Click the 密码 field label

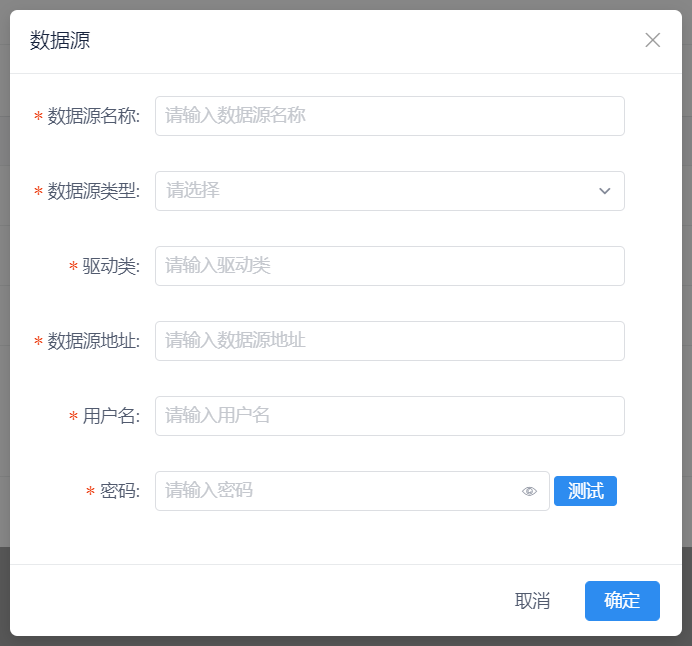coord(120,492)
